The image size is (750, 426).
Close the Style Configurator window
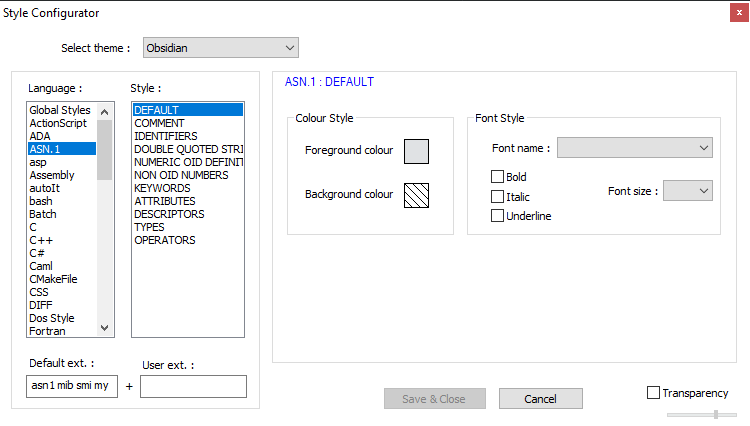coord(739,12)
